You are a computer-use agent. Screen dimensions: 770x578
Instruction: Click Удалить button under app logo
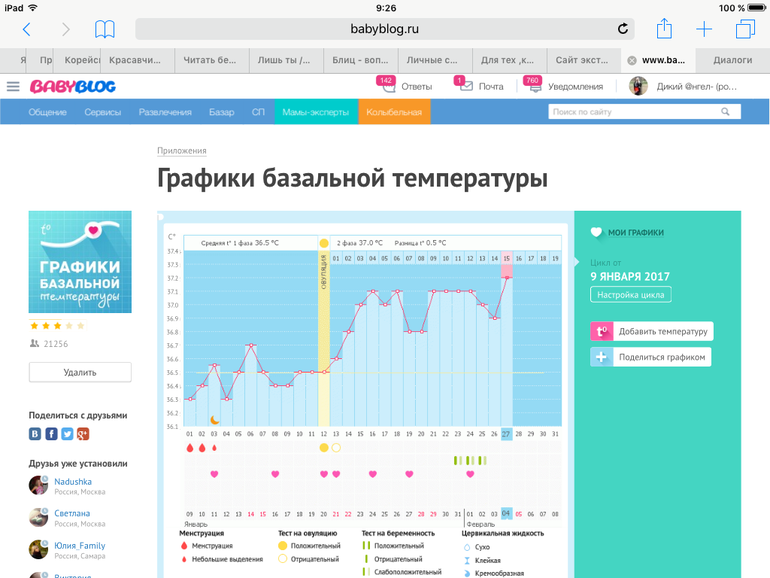tap(80, 372)
